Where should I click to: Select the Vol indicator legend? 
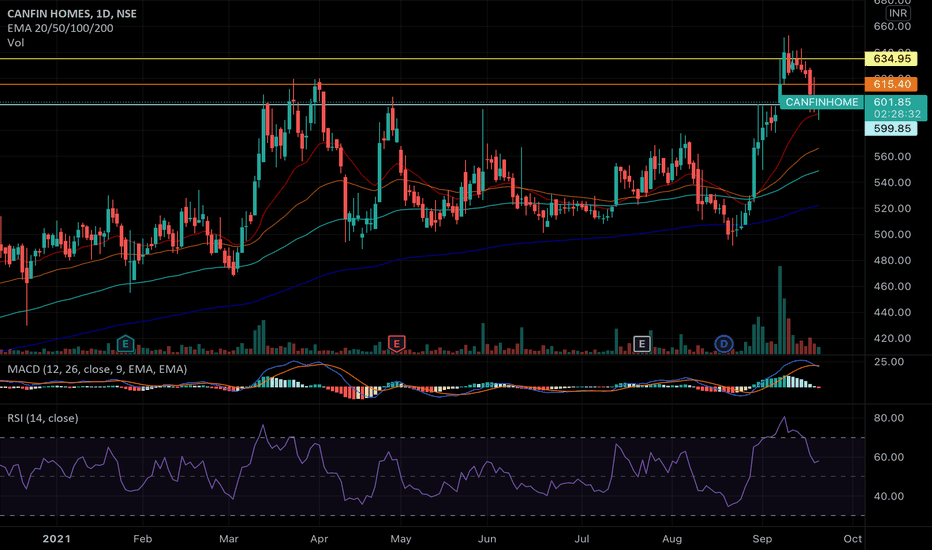click(15, 43)
